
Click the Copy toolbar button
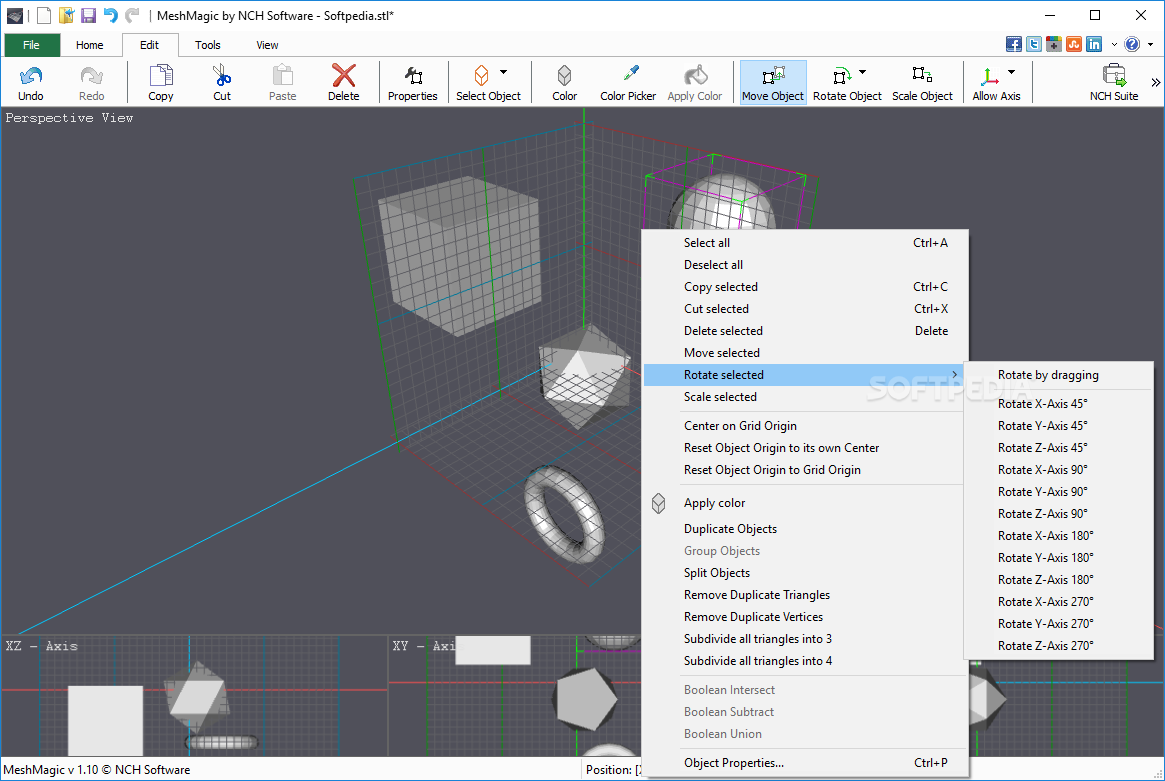coord(160,82)
